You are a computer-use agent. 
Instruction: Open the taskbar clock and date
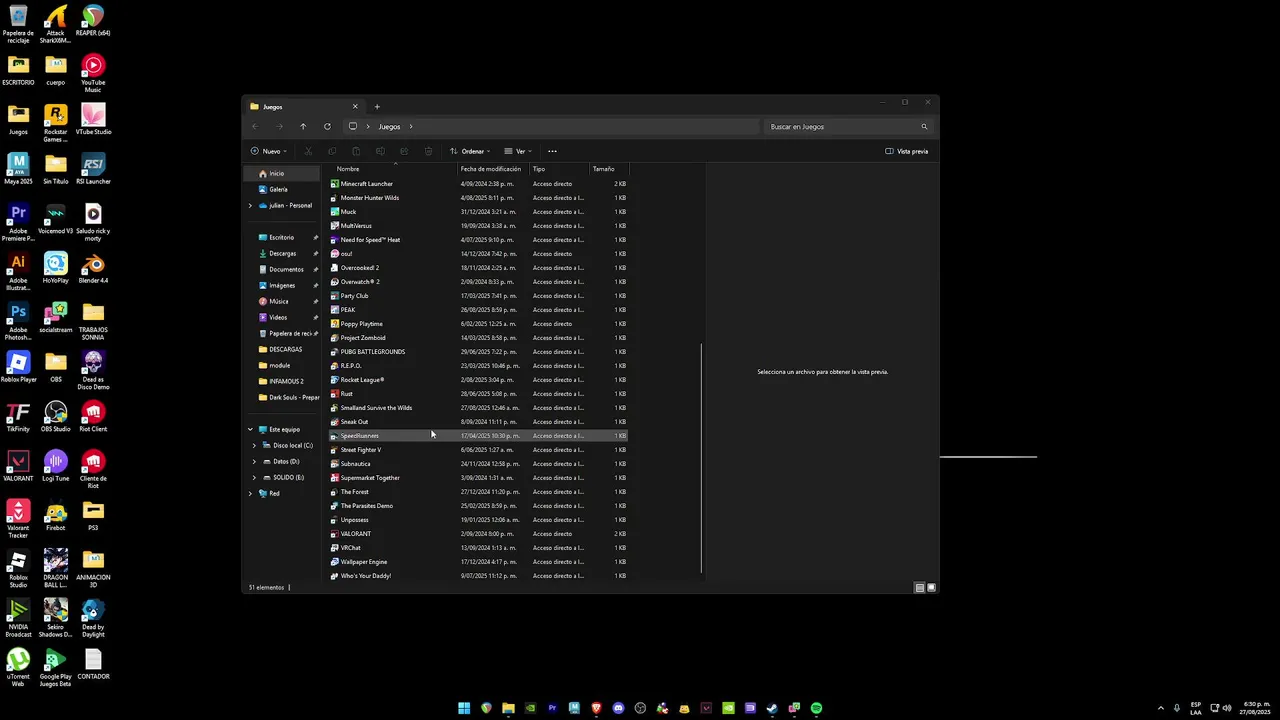1256,708
